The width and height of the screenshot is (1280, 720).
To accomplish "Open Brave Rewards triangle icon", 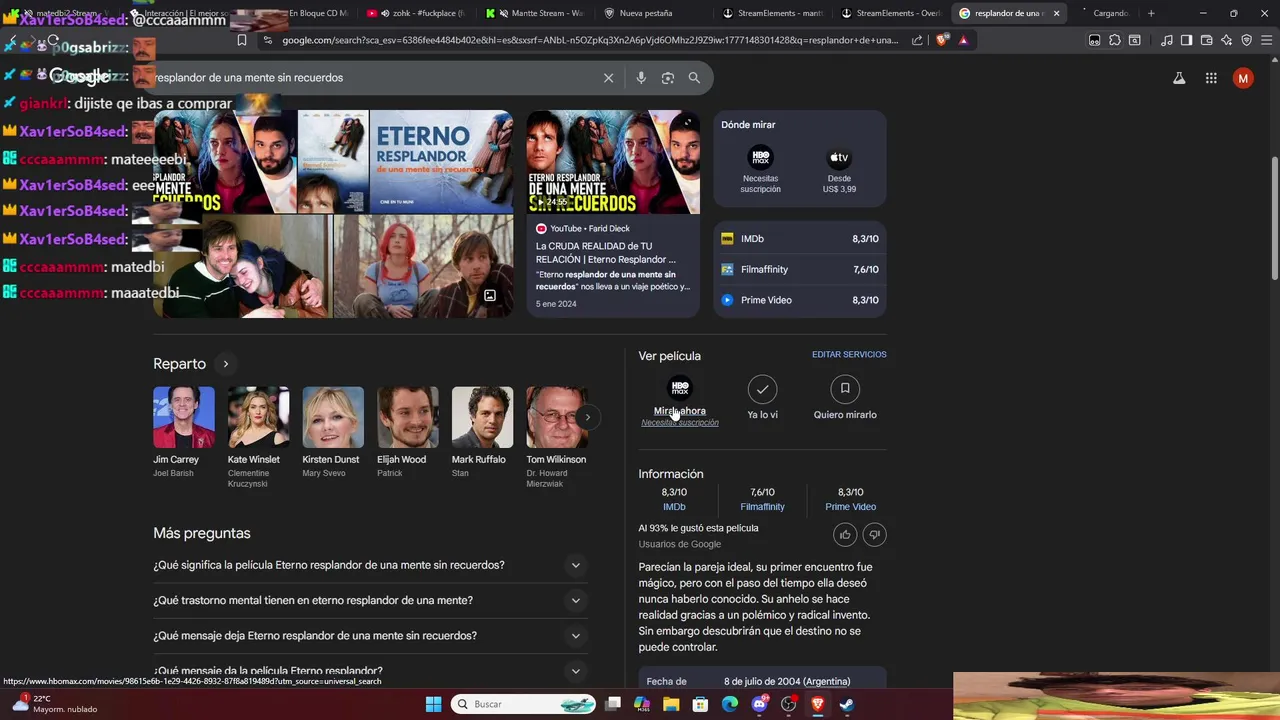I will (963, 40).
